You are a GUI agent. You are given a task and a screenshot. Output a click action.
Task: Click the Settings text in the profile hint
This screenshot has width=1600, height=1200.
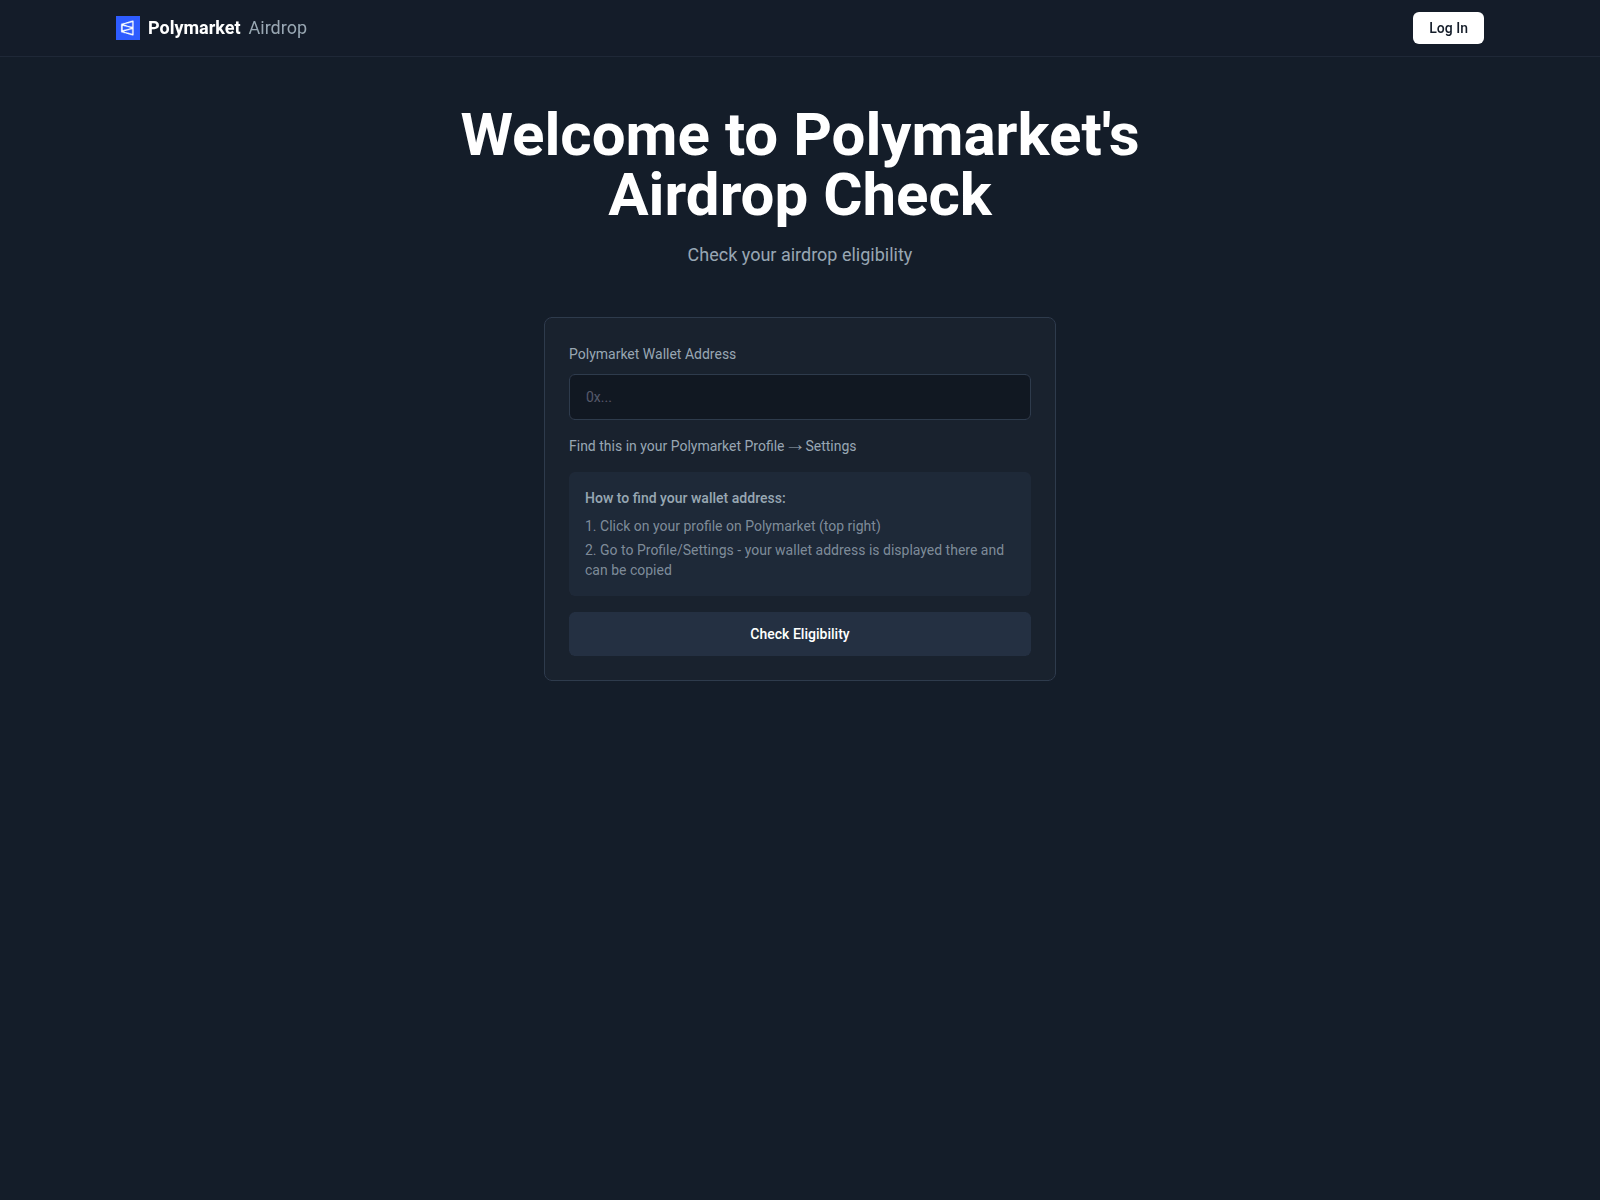(x=831, y=446)
